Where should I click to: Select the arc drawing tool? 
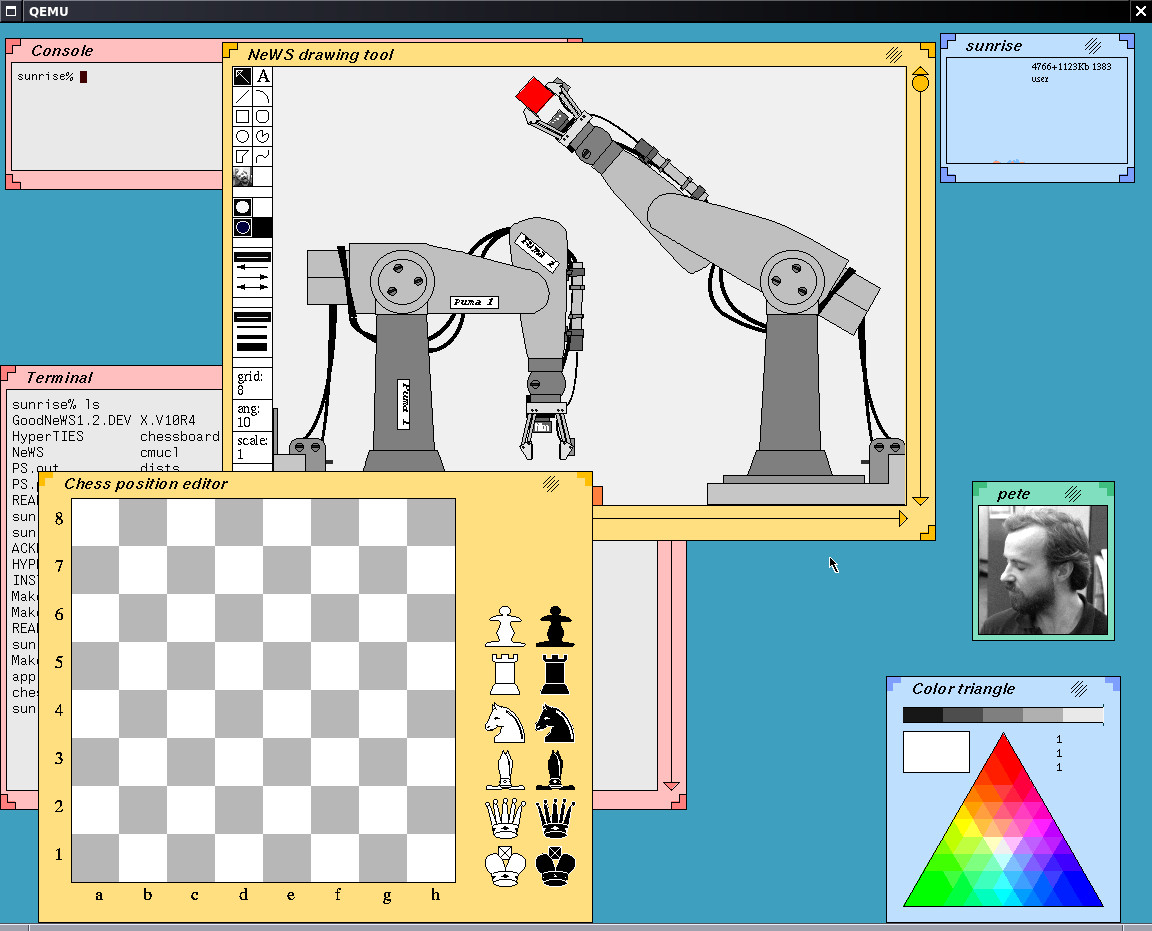pos(261,95)
